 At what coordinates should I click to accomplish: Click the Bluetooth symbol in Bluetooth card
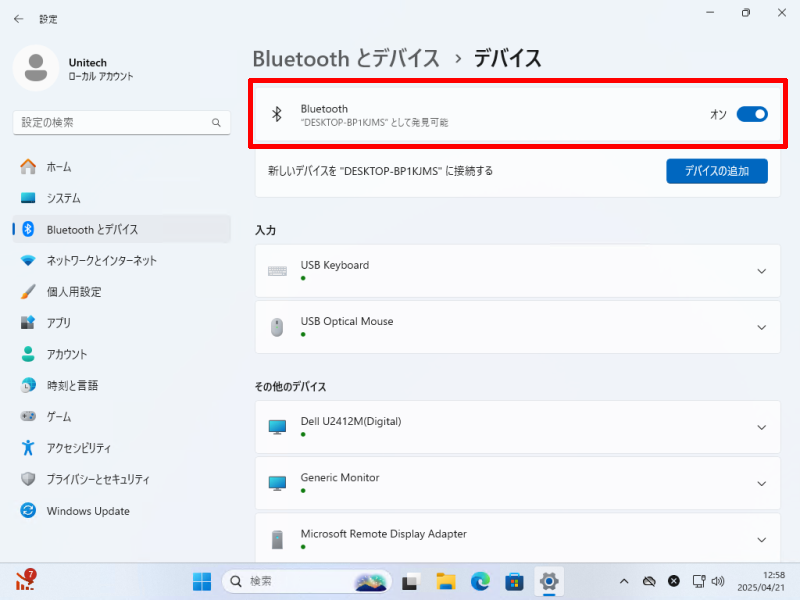click(x=277, y=114)
